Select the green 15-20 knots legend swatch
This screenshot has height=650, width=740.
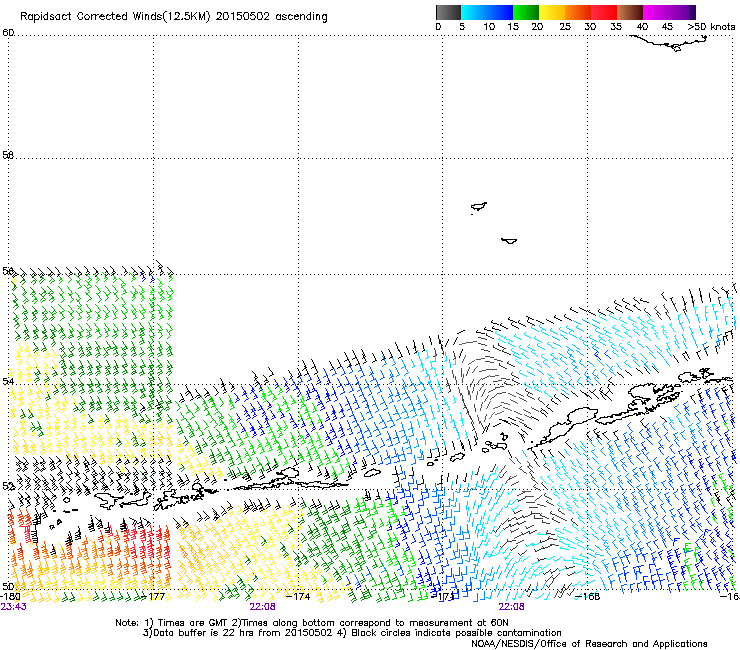(526, 12)
